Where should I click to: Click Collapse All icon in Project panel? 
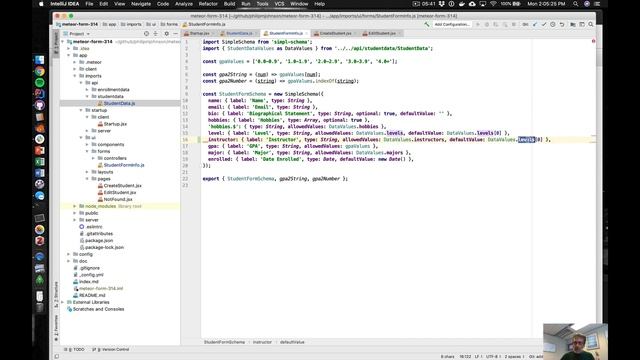click(x=156, y=33)
